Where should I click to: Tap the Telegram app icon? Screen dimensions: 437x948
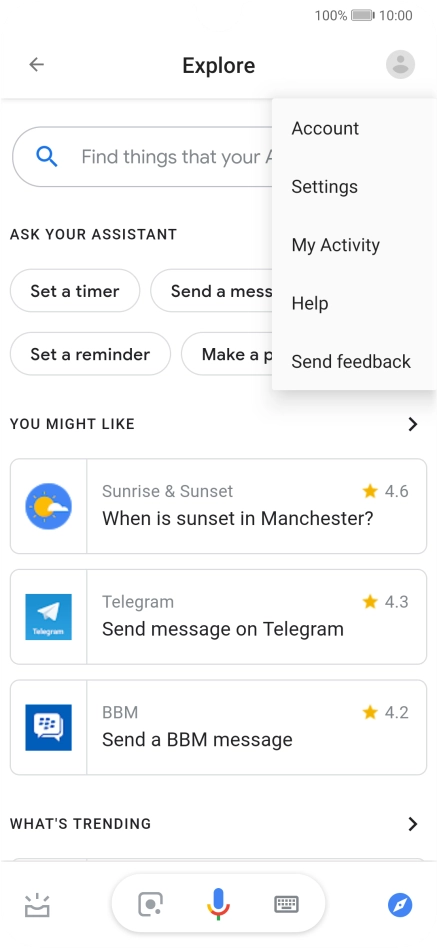pyautogui.click(x=48, y=617)
